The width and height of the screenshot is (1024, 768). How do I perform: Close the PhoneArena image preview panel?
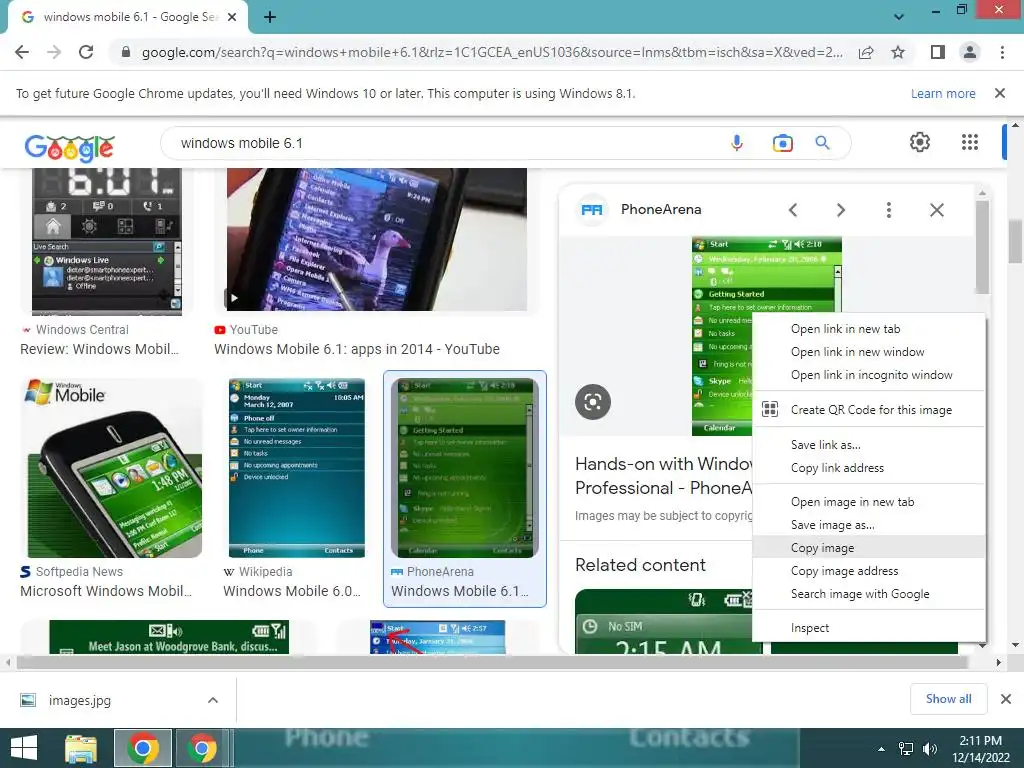[x=936, y=210]
